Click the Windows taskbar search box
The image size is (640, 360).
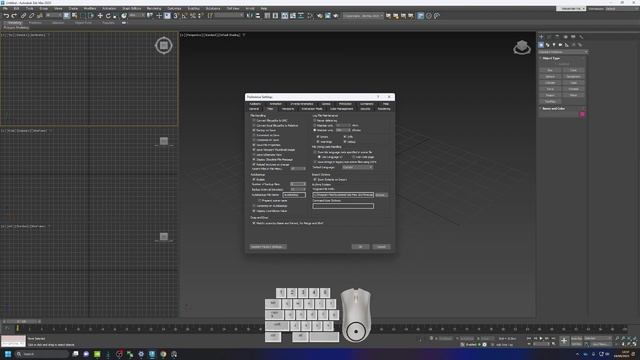(x=42, y=354)
